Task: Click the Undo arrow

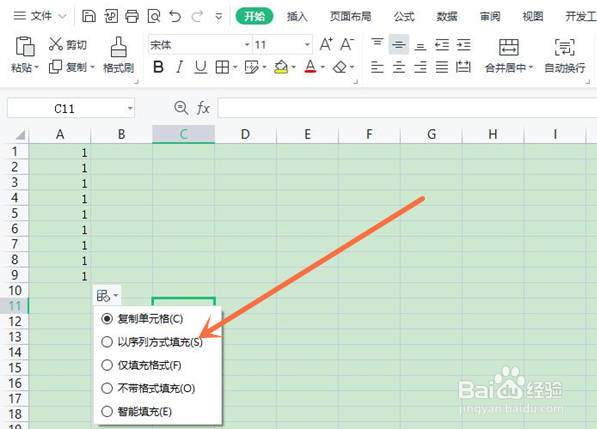Action: 175,16
